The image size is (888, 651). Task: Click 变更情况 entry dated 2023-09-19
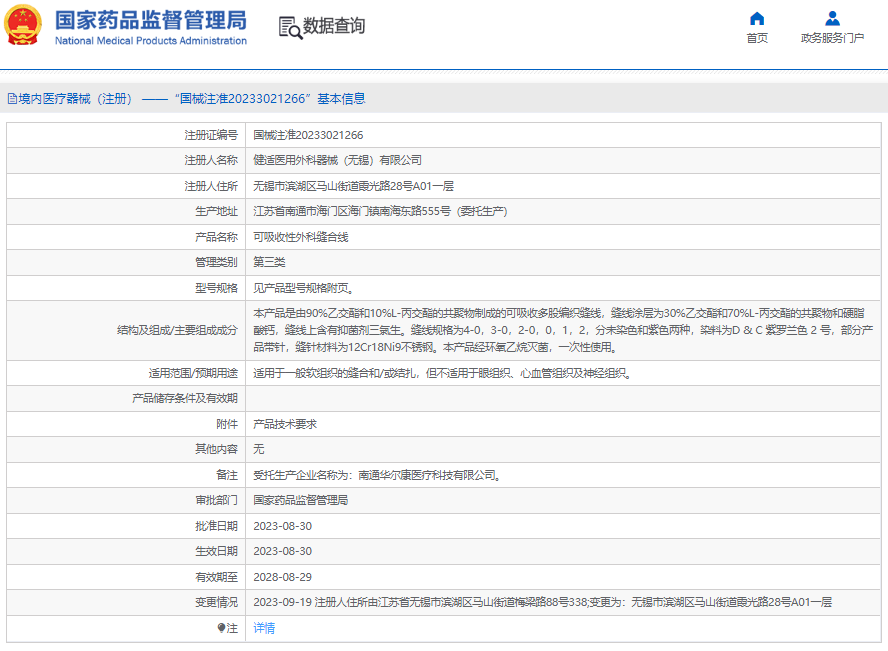click(x=543, y=602)
